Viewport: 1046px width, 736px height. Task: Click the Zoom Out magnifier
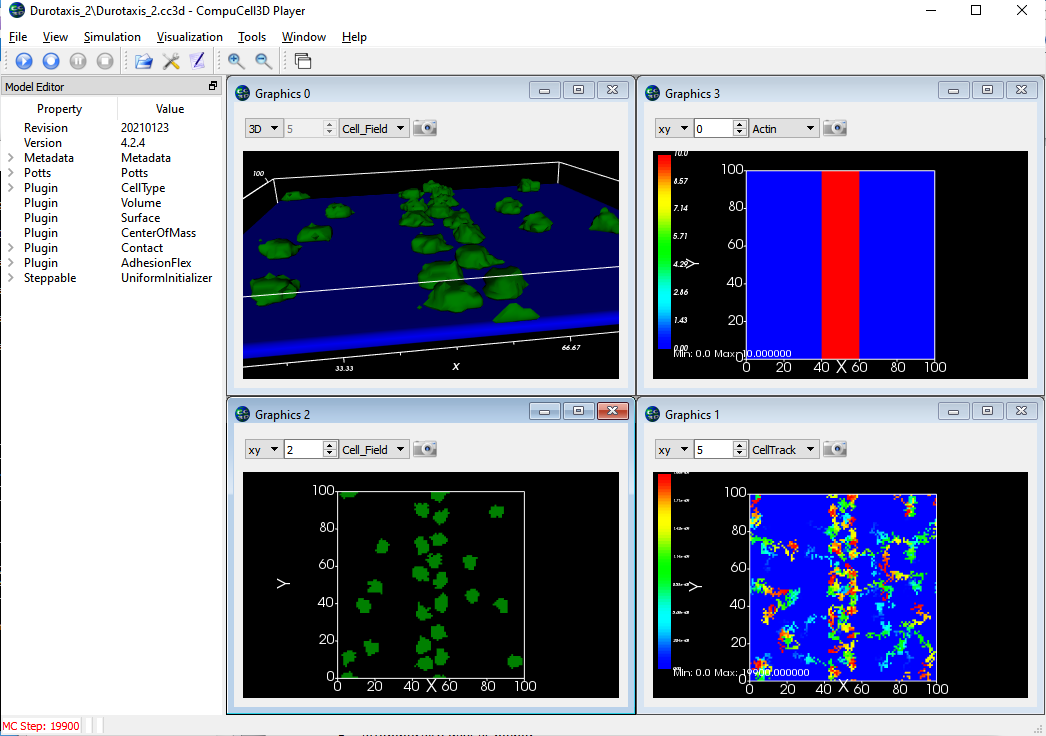pos(263,62)
